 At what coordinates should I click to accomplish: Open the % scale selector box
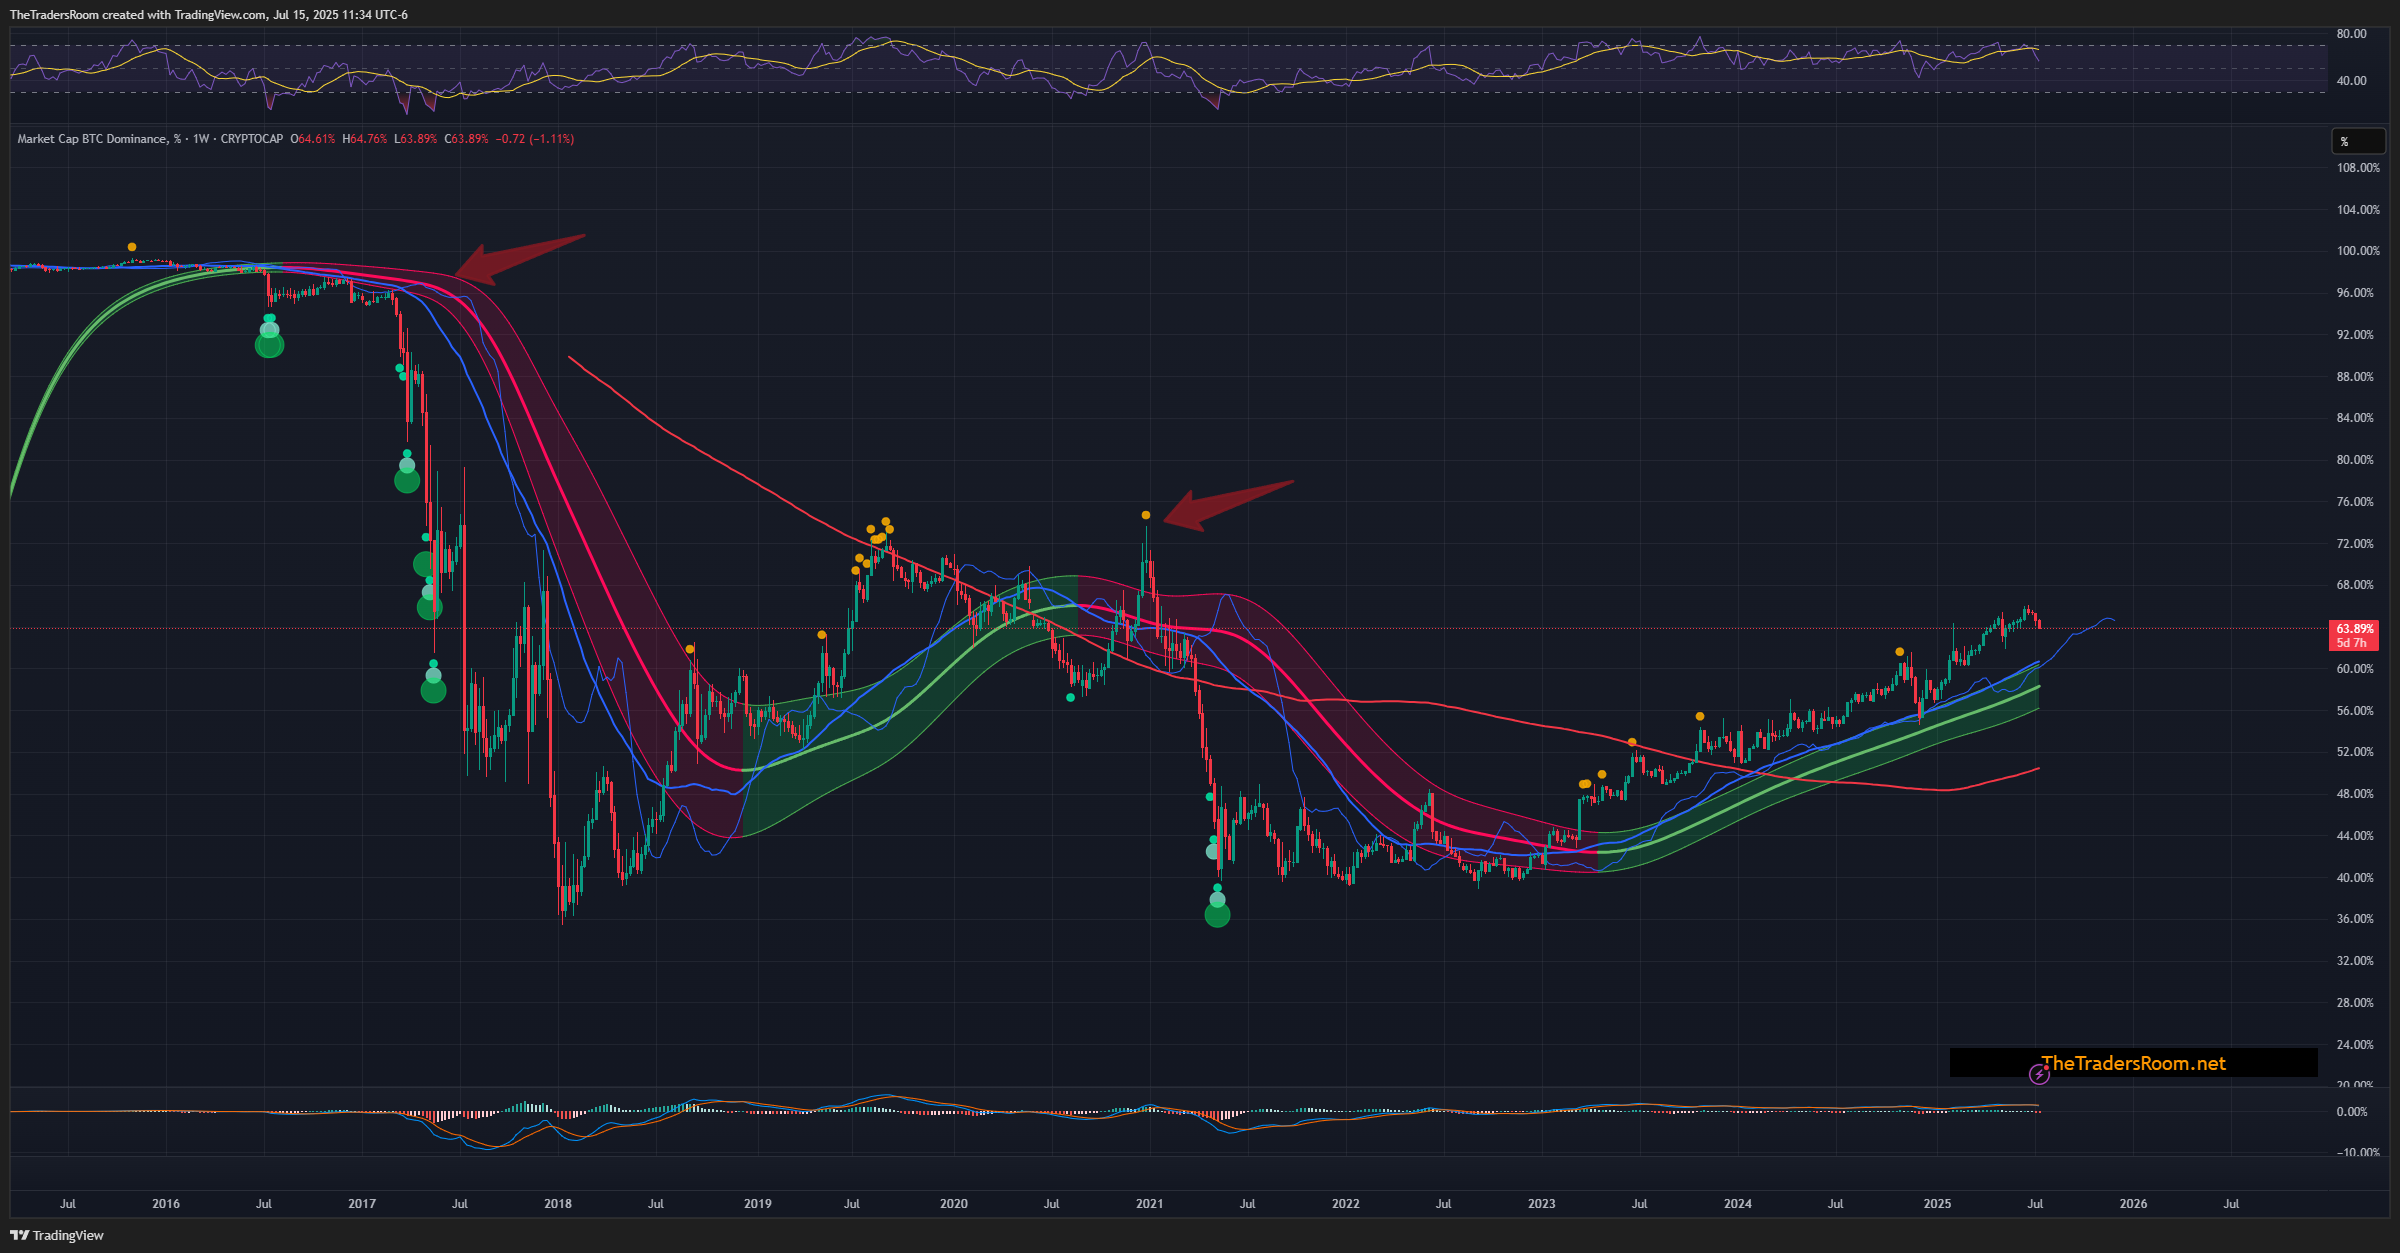(x=2356, y=142)
